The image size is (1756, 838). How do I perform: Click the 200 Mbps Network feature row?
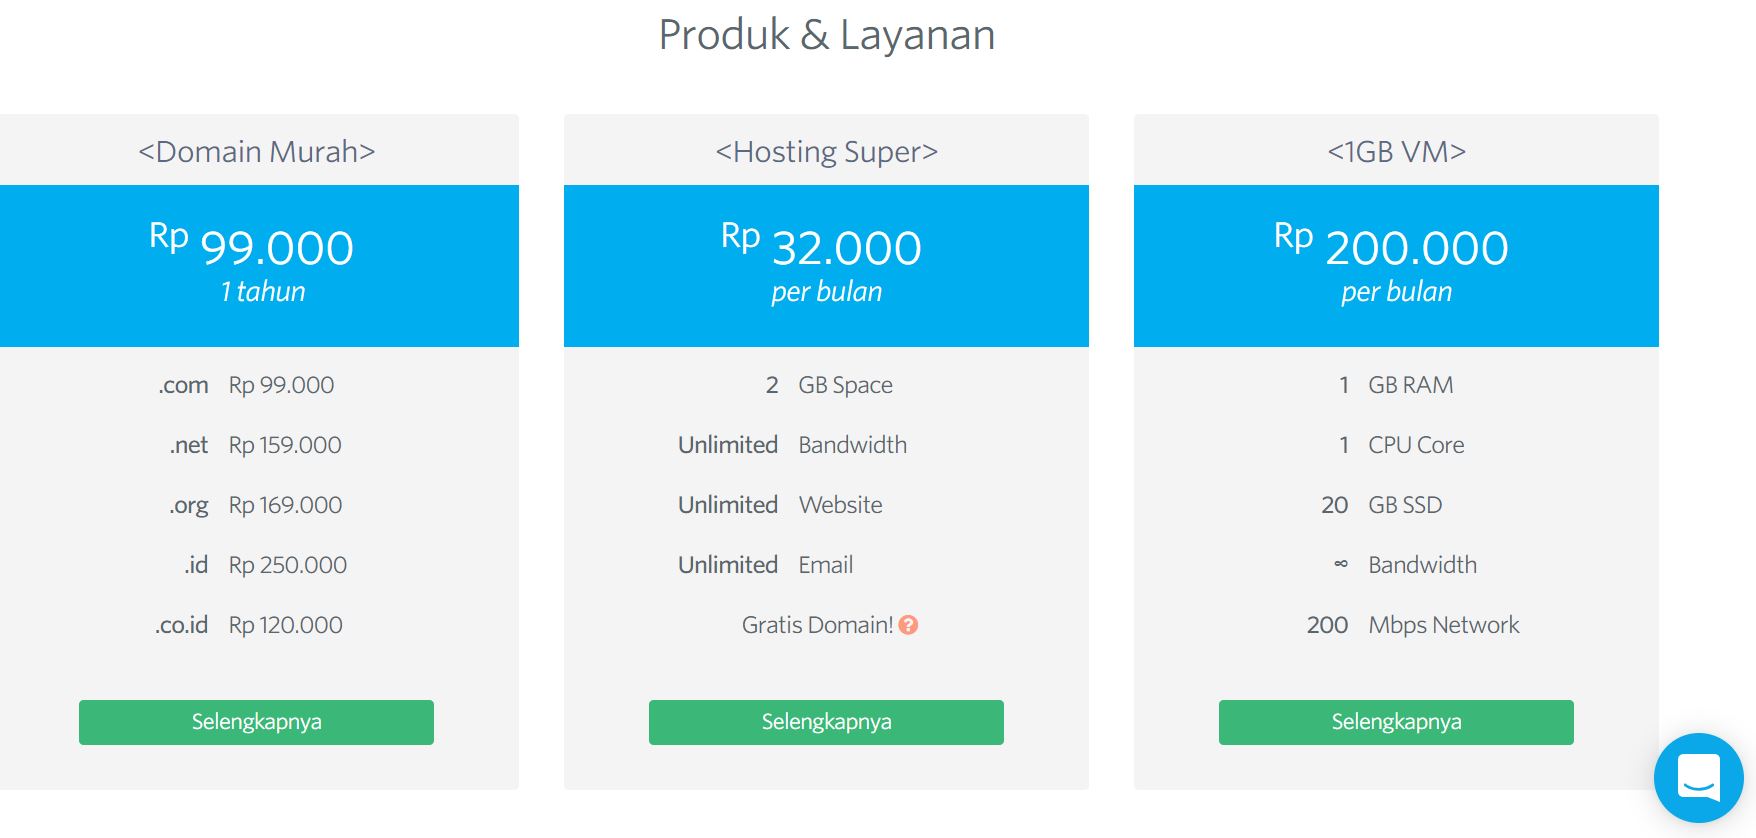(1412, 625)
